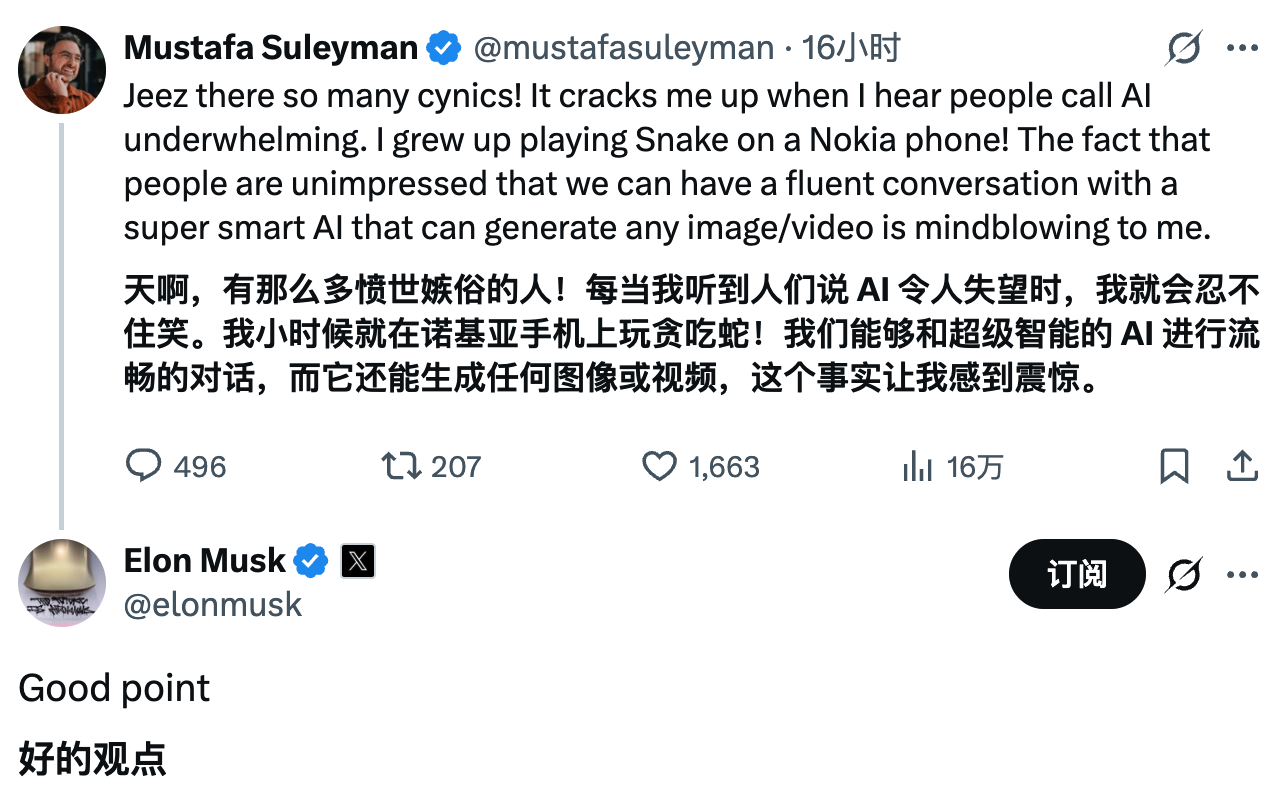Share Mustafa Suleyman's post
1280x804 pixels.
click(1241, 466)
